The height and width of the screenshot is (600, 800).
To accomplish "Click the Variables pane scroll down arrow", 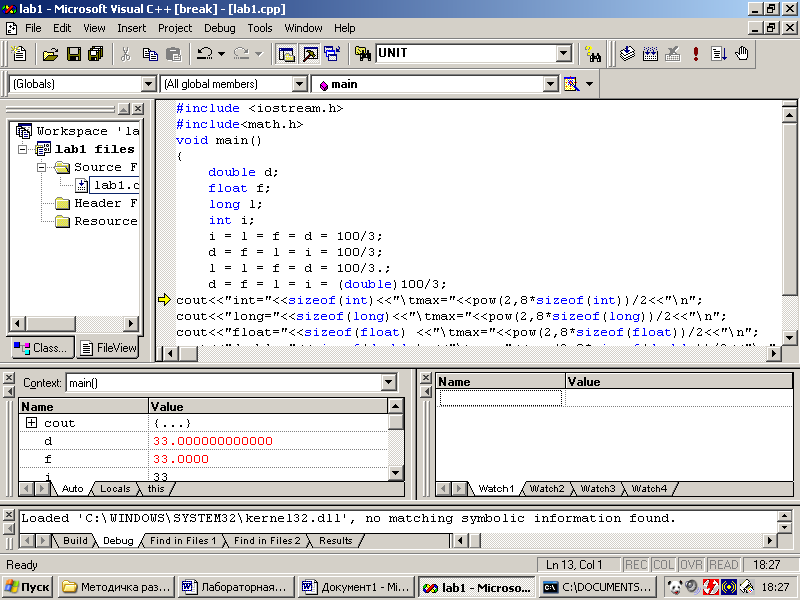I will tap(396, 473).
